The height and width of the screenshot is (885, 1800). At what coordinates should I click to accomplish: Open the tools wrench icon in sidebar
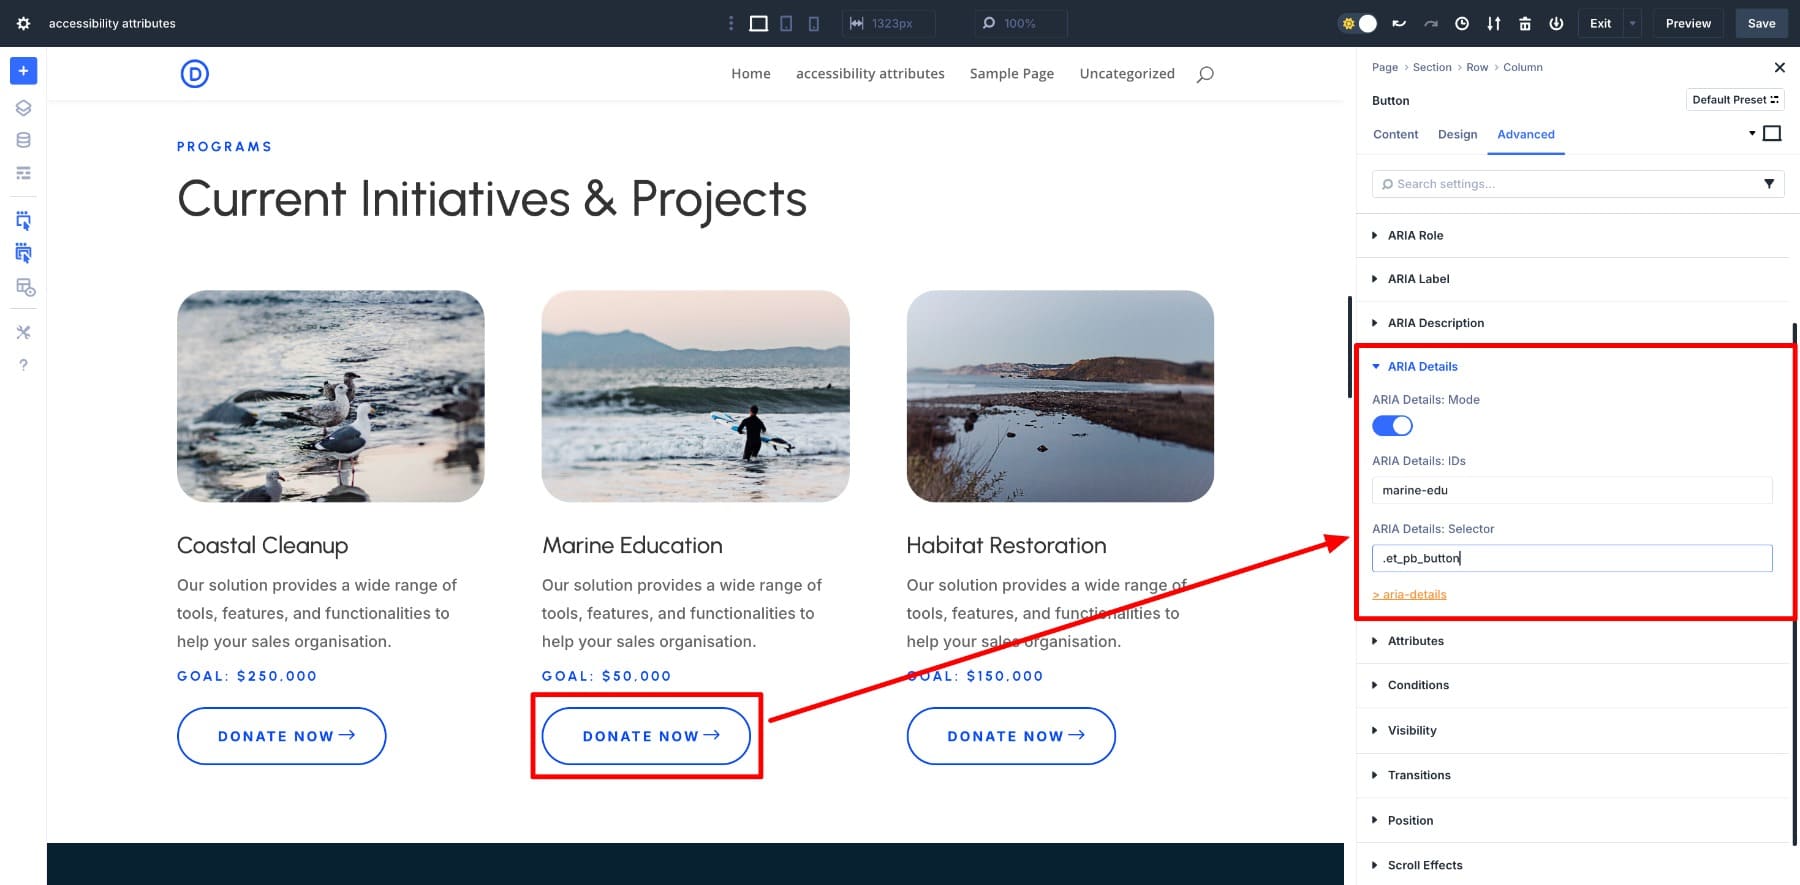coord(23,332)
